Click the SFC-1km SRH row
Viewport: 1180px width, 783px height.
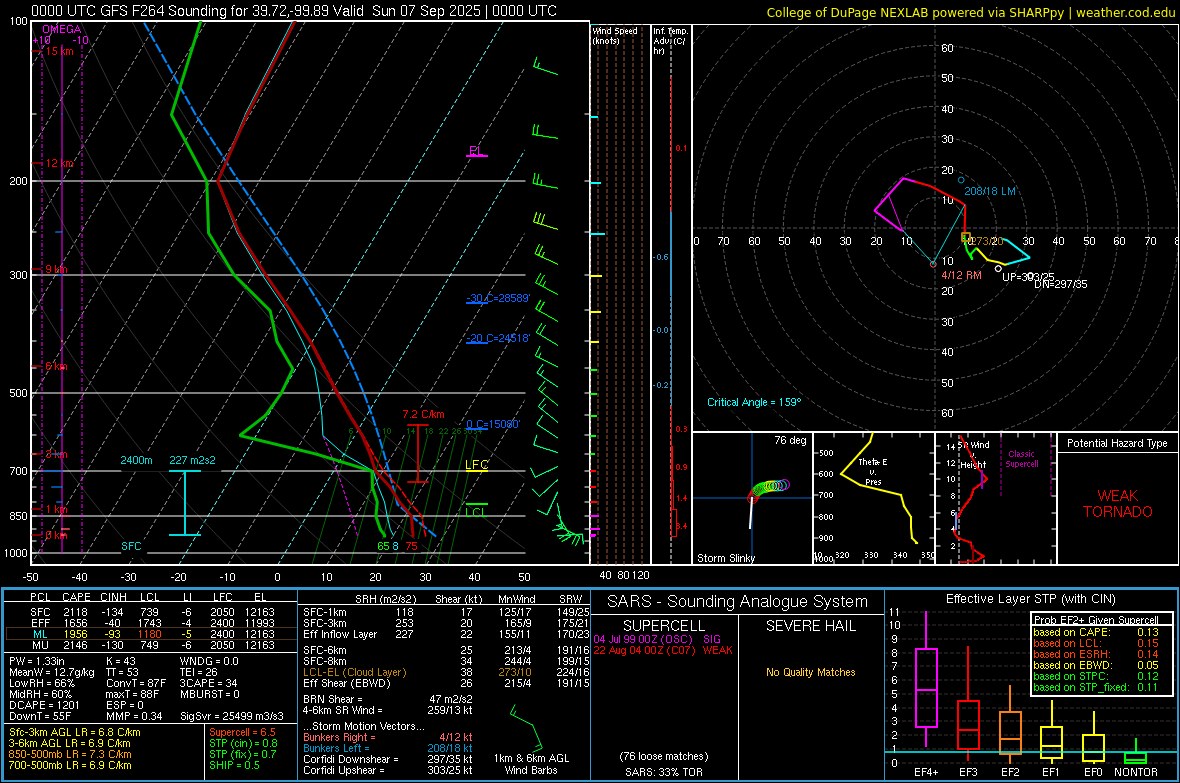coord(446,612)
